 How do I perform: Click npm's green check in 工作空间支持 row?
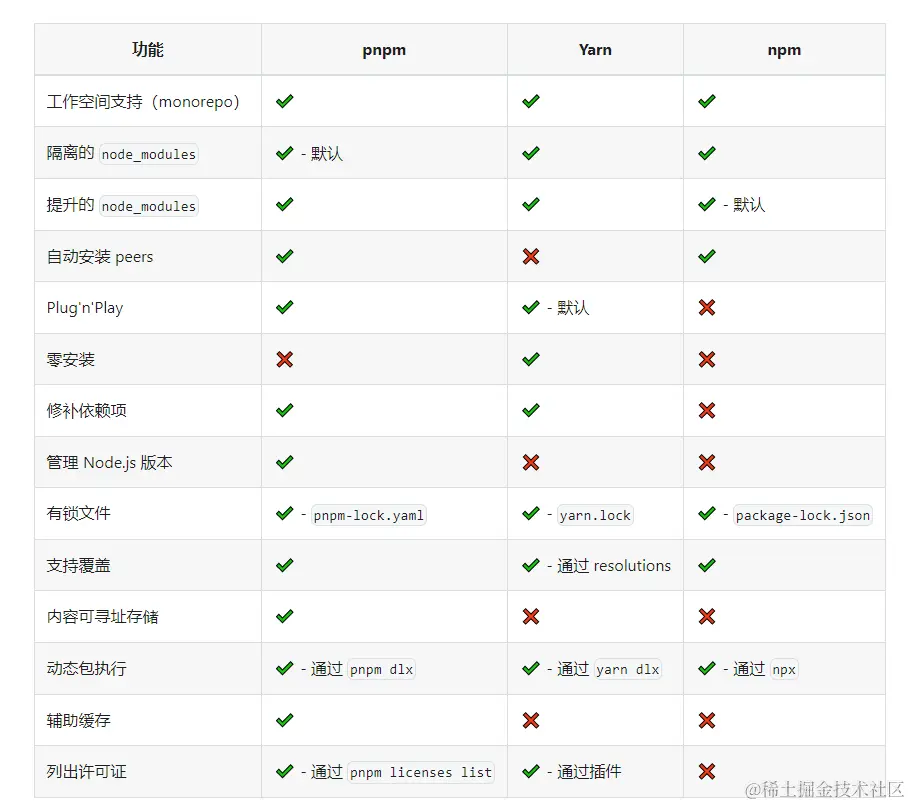[707, 101]
